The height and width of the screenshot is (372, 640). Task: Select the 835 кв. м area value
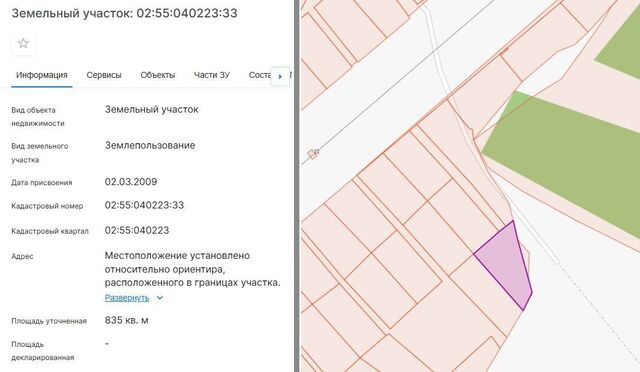[127, 320]
